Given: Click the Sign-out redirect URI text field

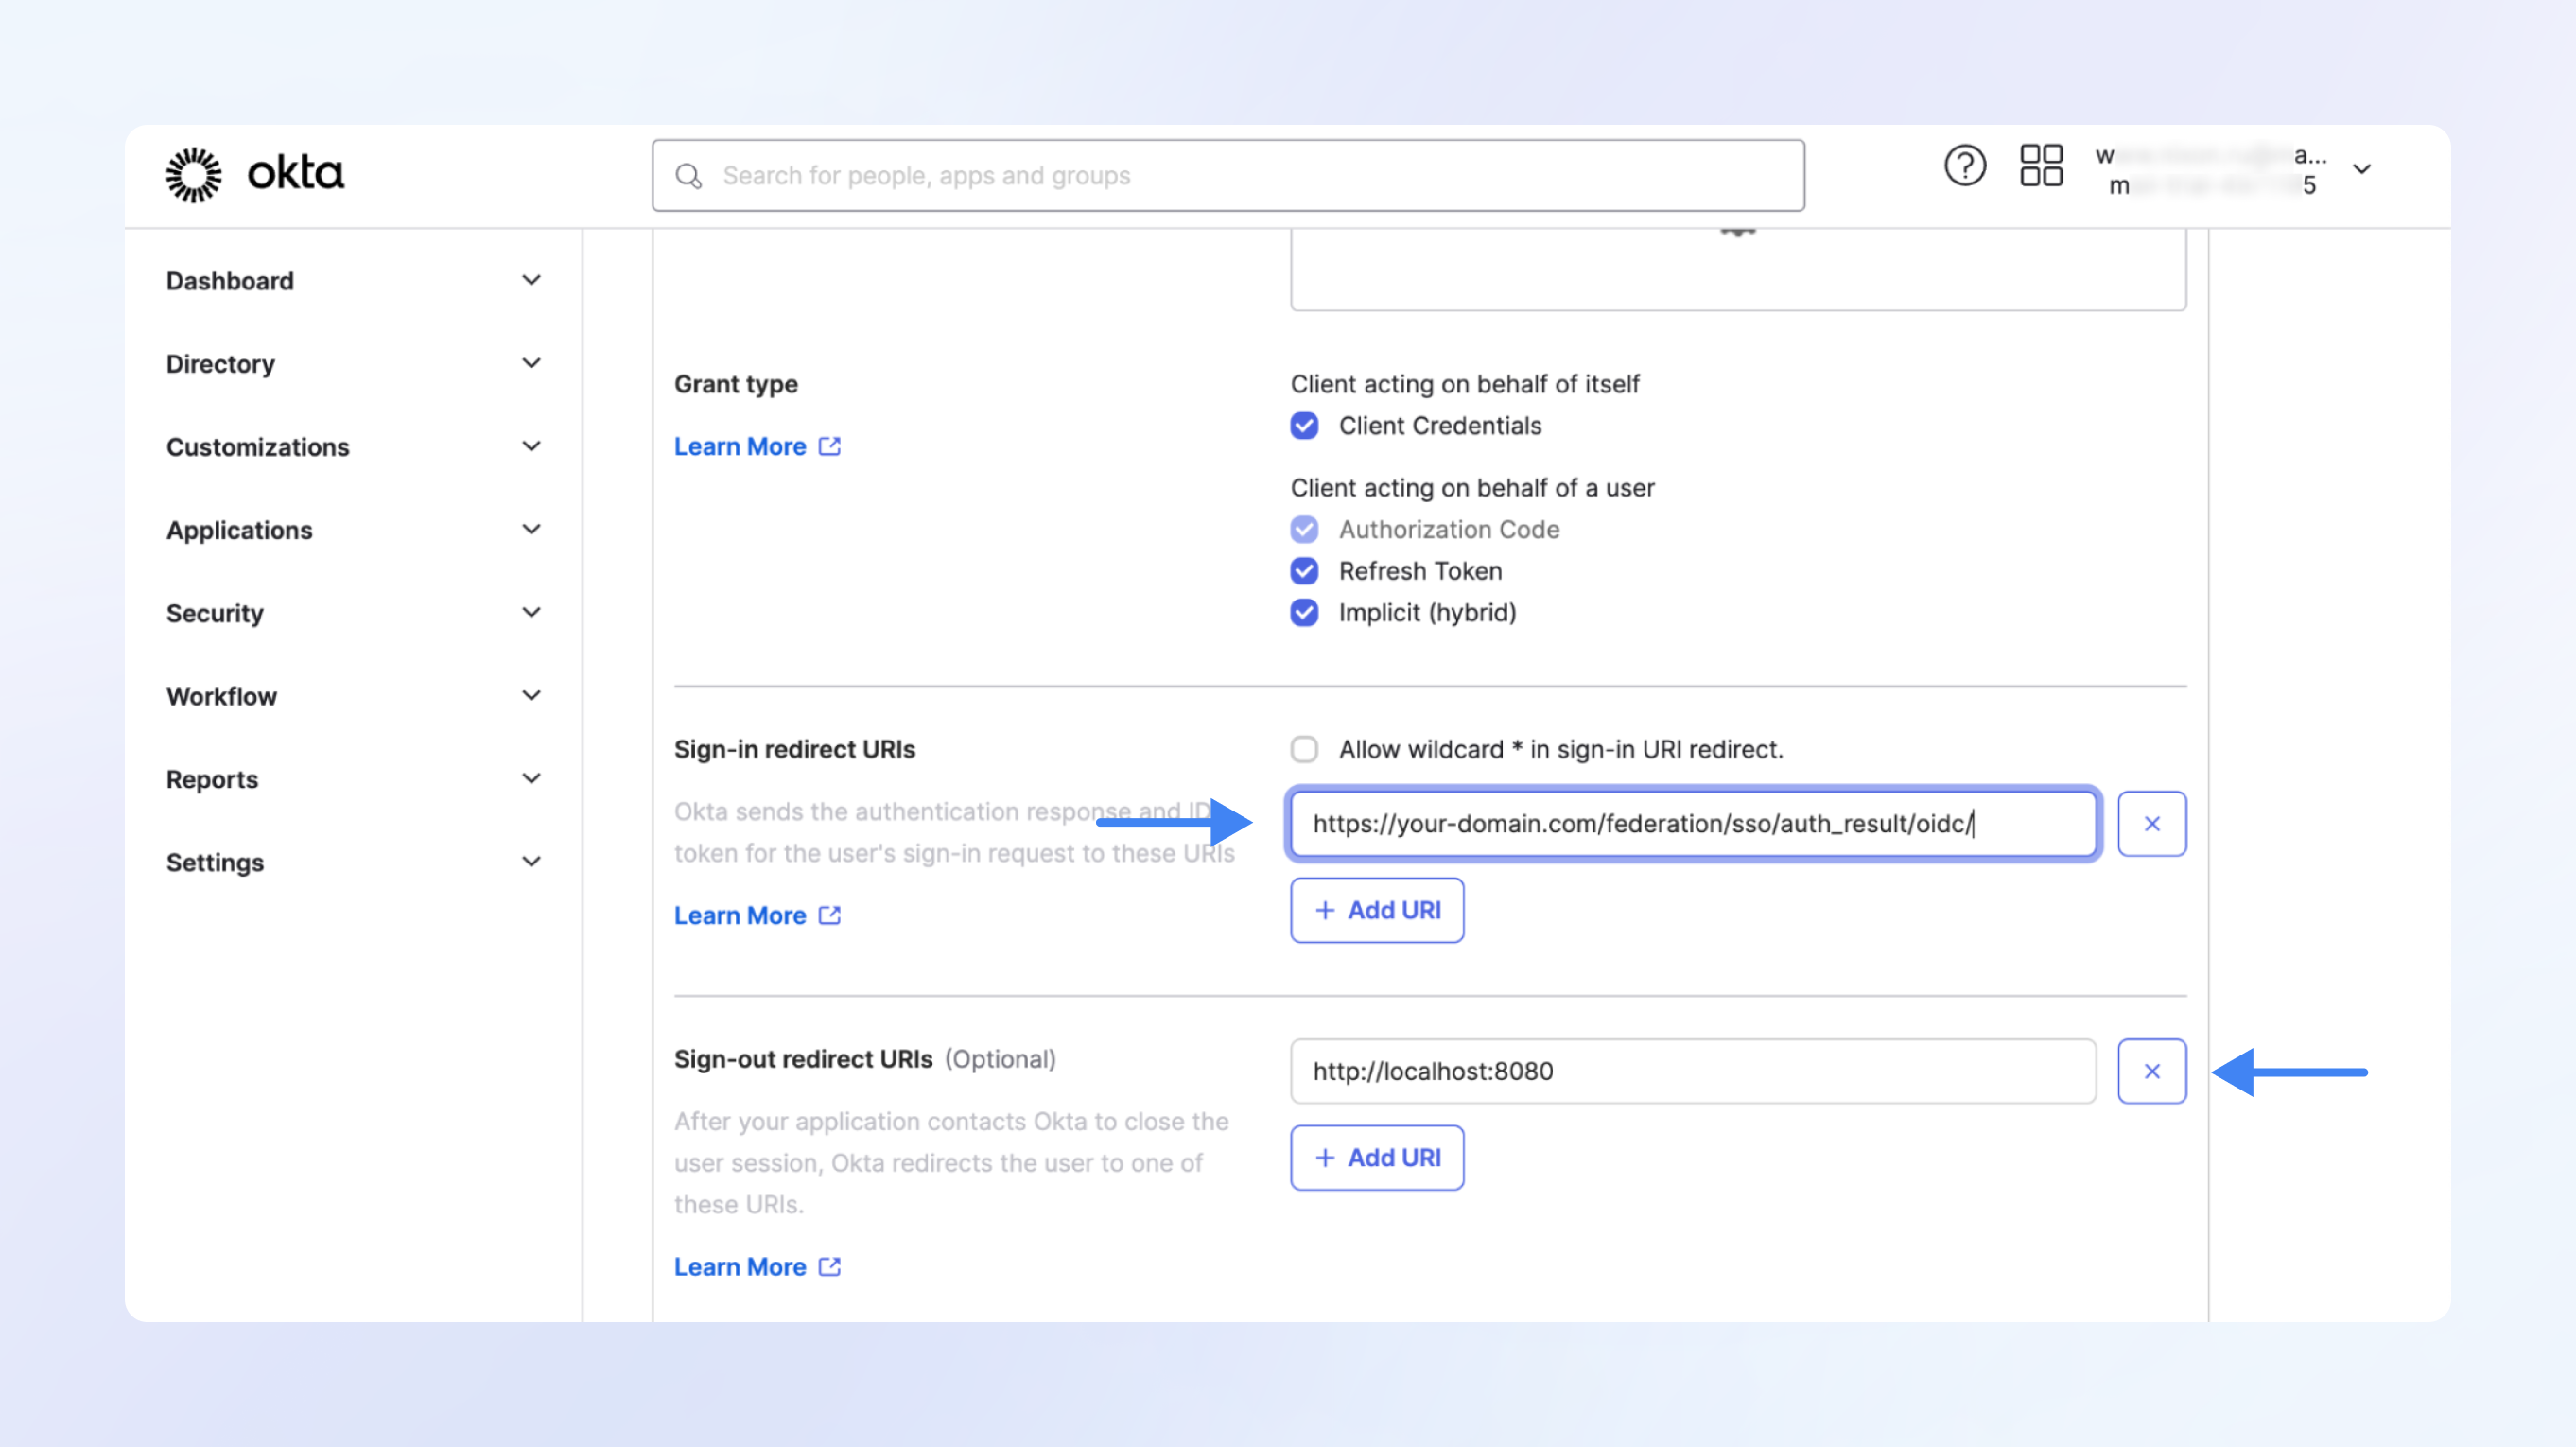Looking at the screenshot, I should (x=1692, y=1071).
